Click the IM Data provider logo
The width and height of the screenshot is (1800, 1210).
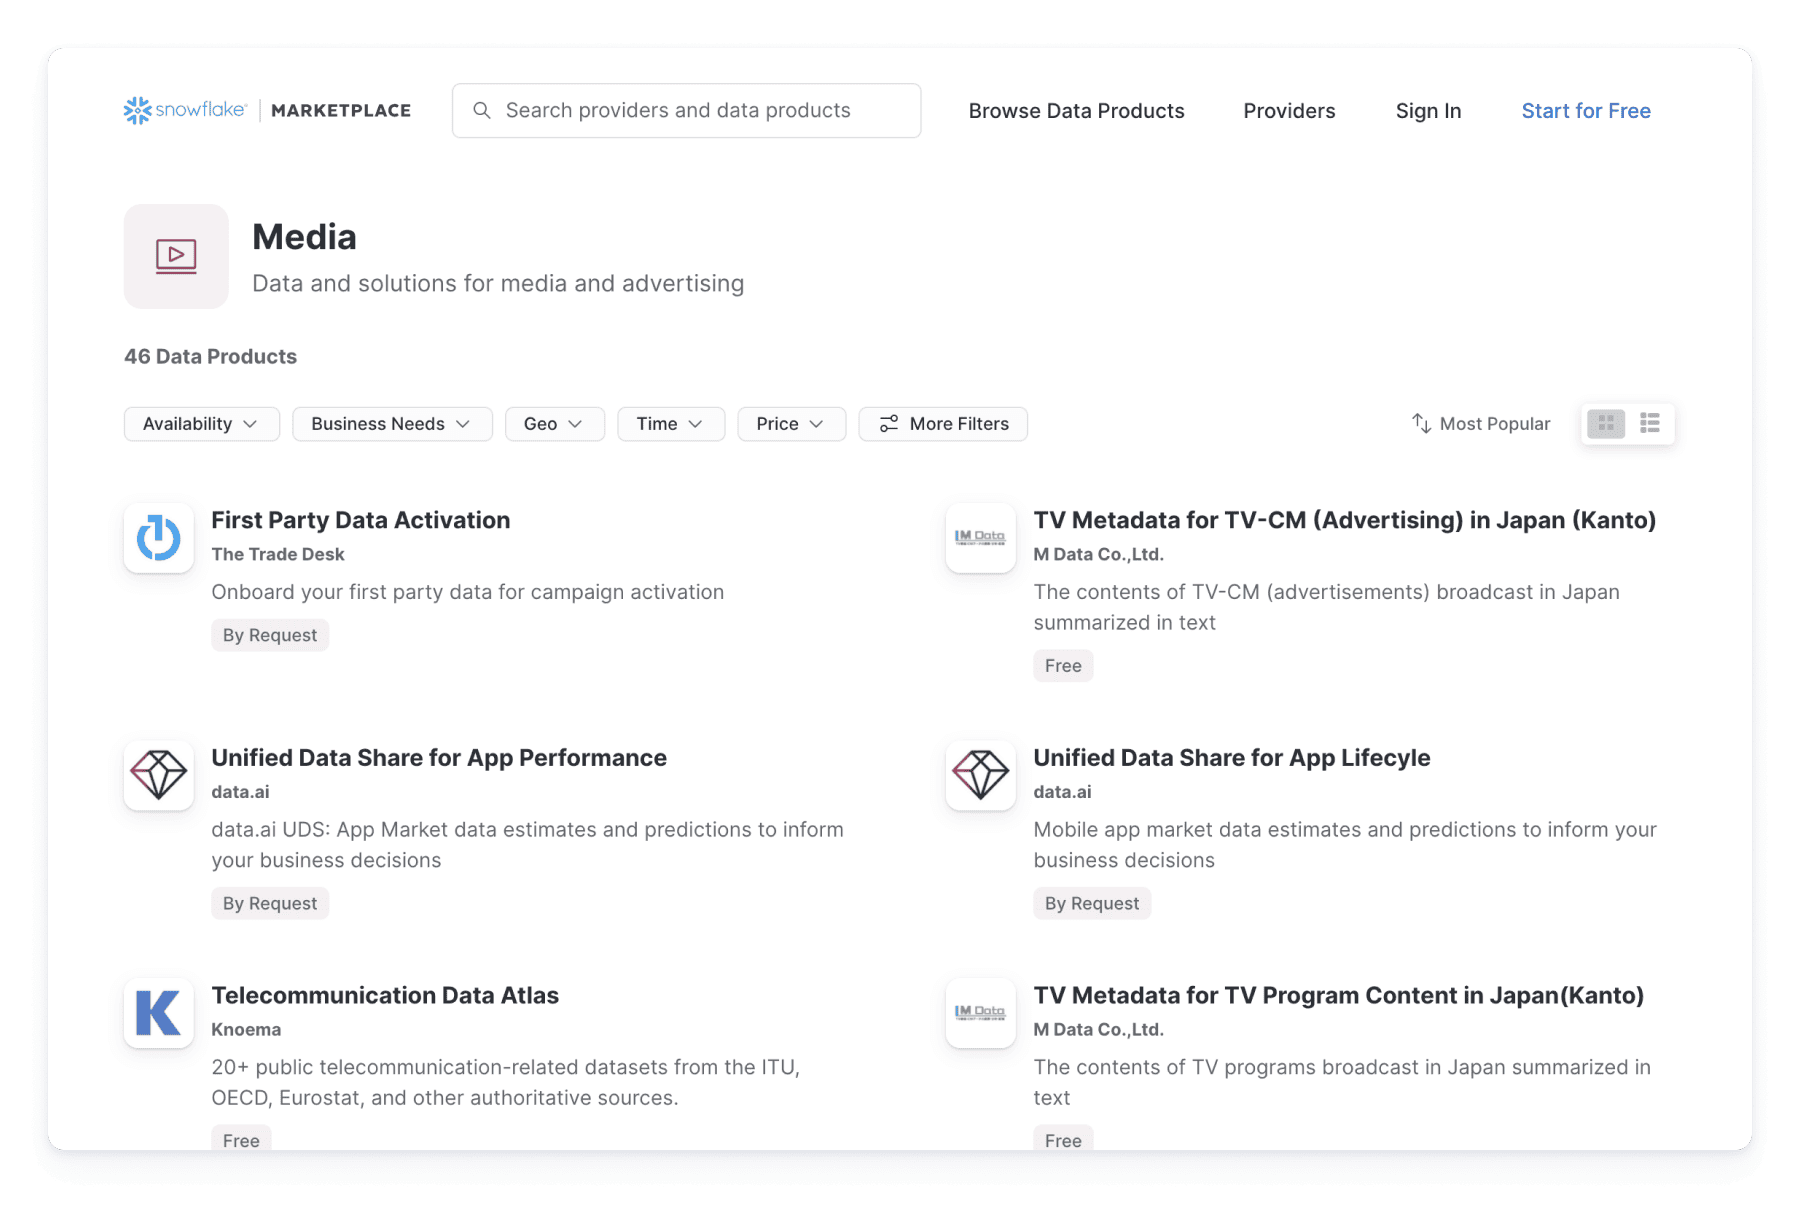point(981,538)
